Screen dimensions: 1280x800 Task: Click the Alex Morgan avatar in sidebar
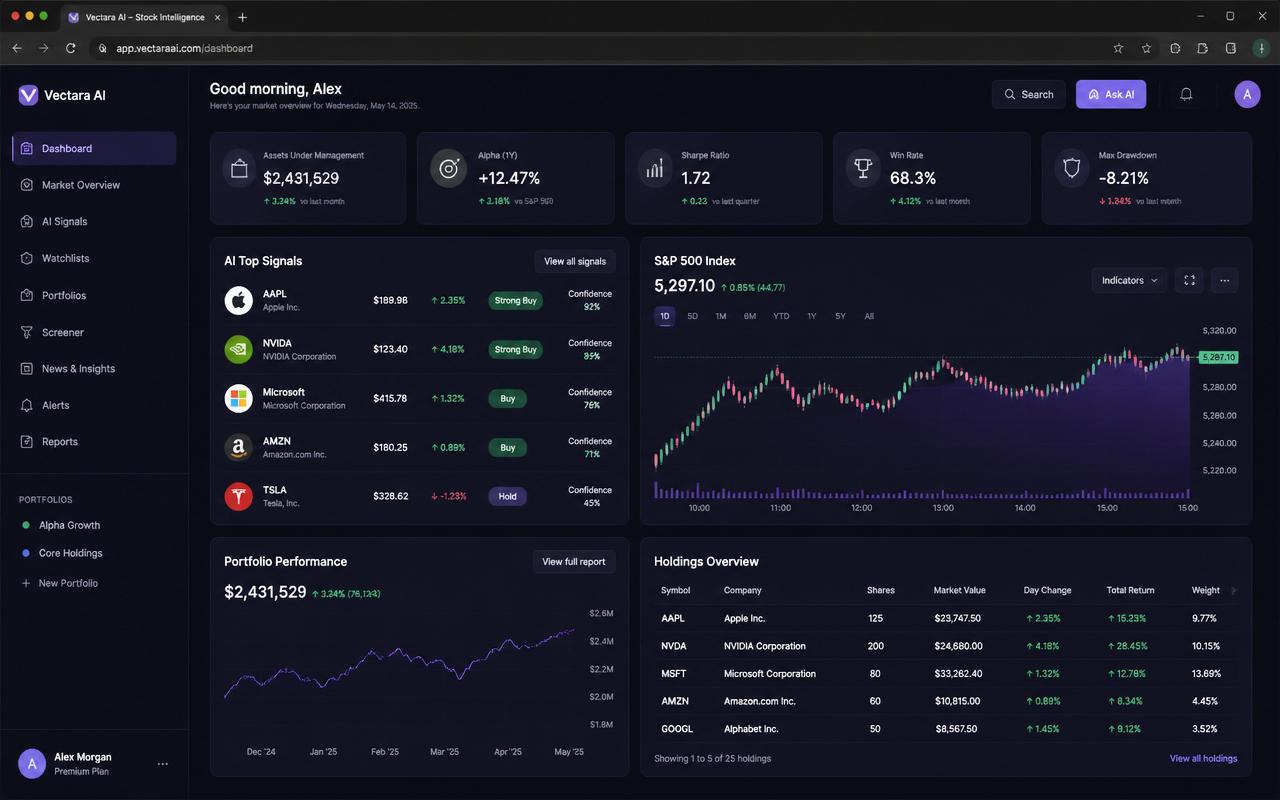32,764
